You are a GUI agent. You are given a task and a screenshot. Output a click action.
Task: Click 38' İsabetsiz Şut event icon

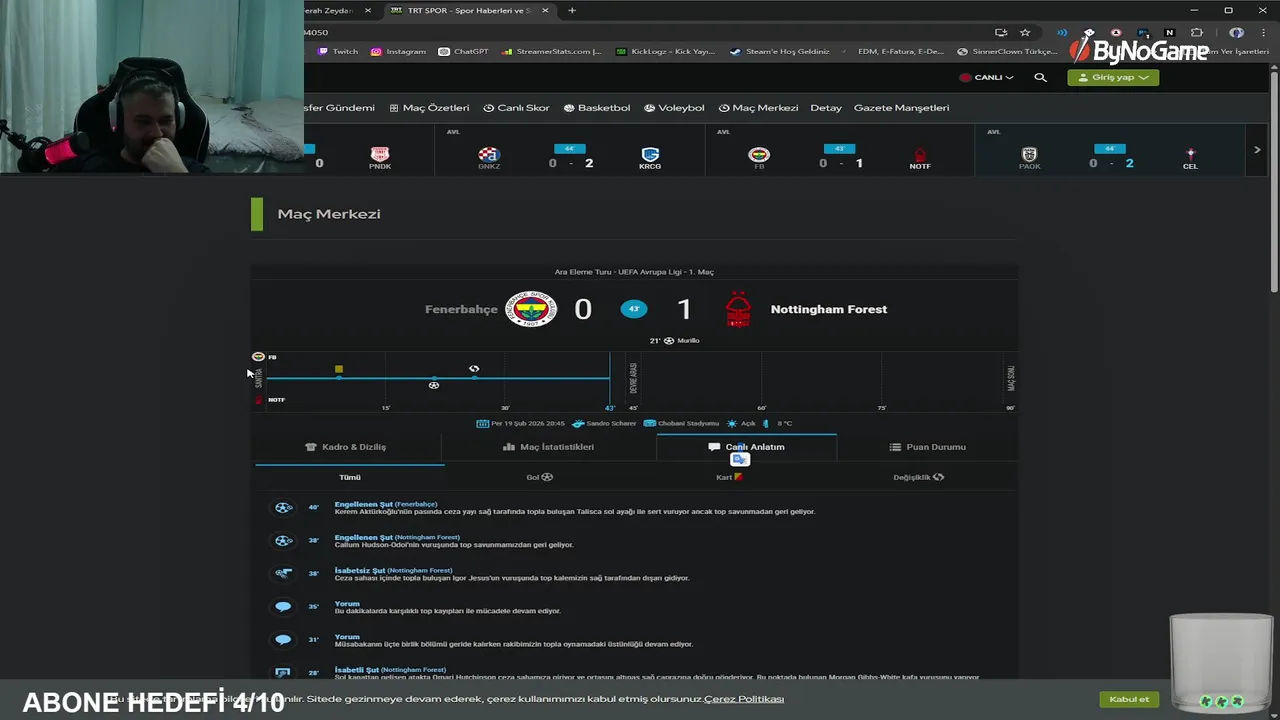[284, 574]
